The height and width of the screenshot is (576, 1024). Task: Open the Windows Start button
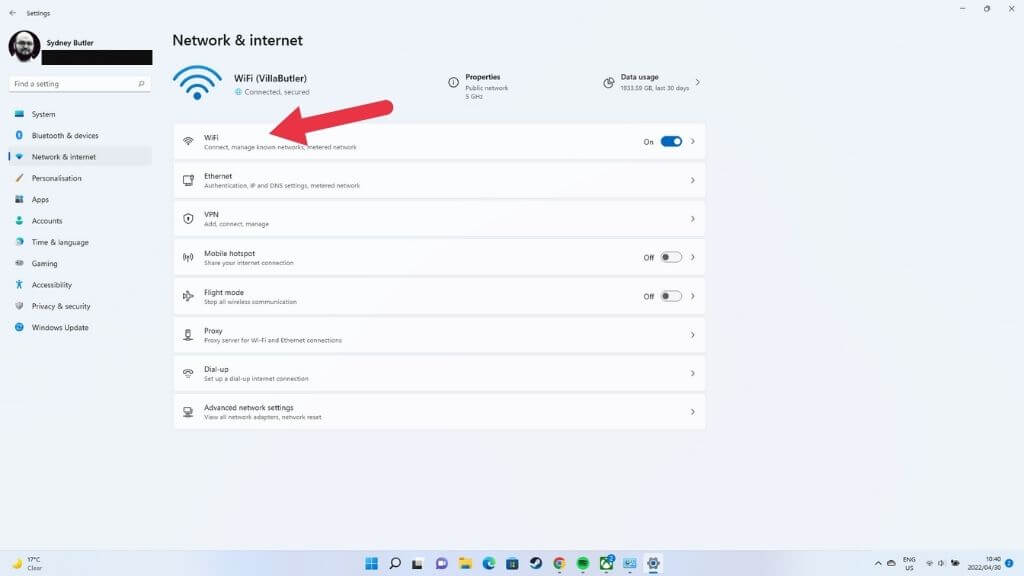372,563
